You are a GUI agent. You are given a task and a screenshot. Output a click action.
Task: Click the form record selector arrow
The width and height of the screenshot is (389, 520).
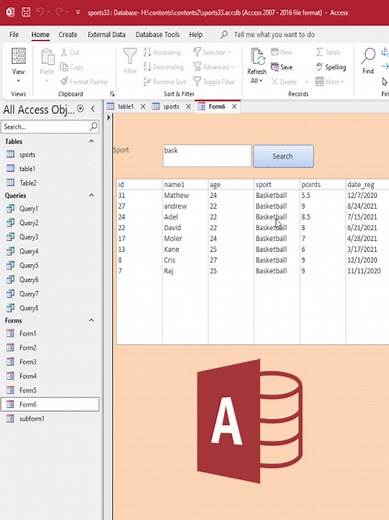[109, 117]
